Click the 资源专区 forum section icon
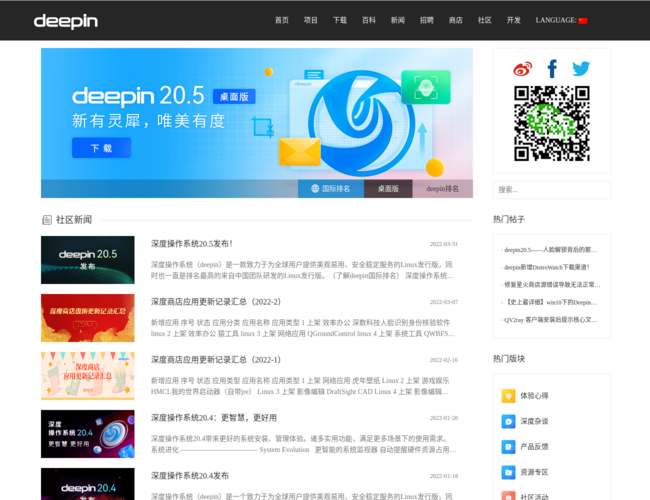The width and height of the screenshot is (650, 500). (x=508, y=472)
